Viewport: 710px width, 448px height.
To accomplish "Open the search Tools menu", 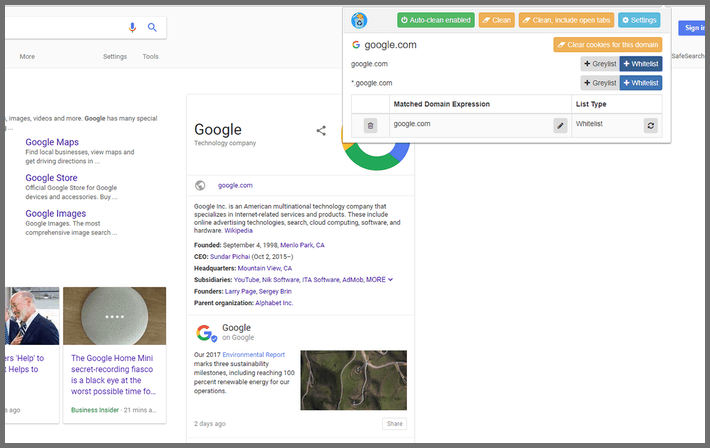I will (150, 57).
